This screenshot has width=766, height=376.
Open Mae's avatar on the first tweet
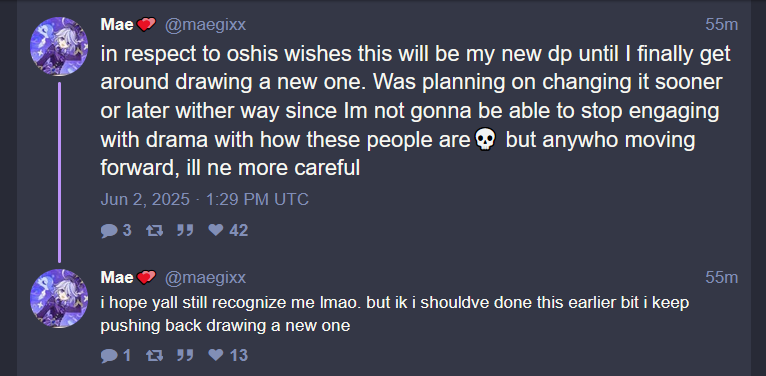(x=59, y=47)
